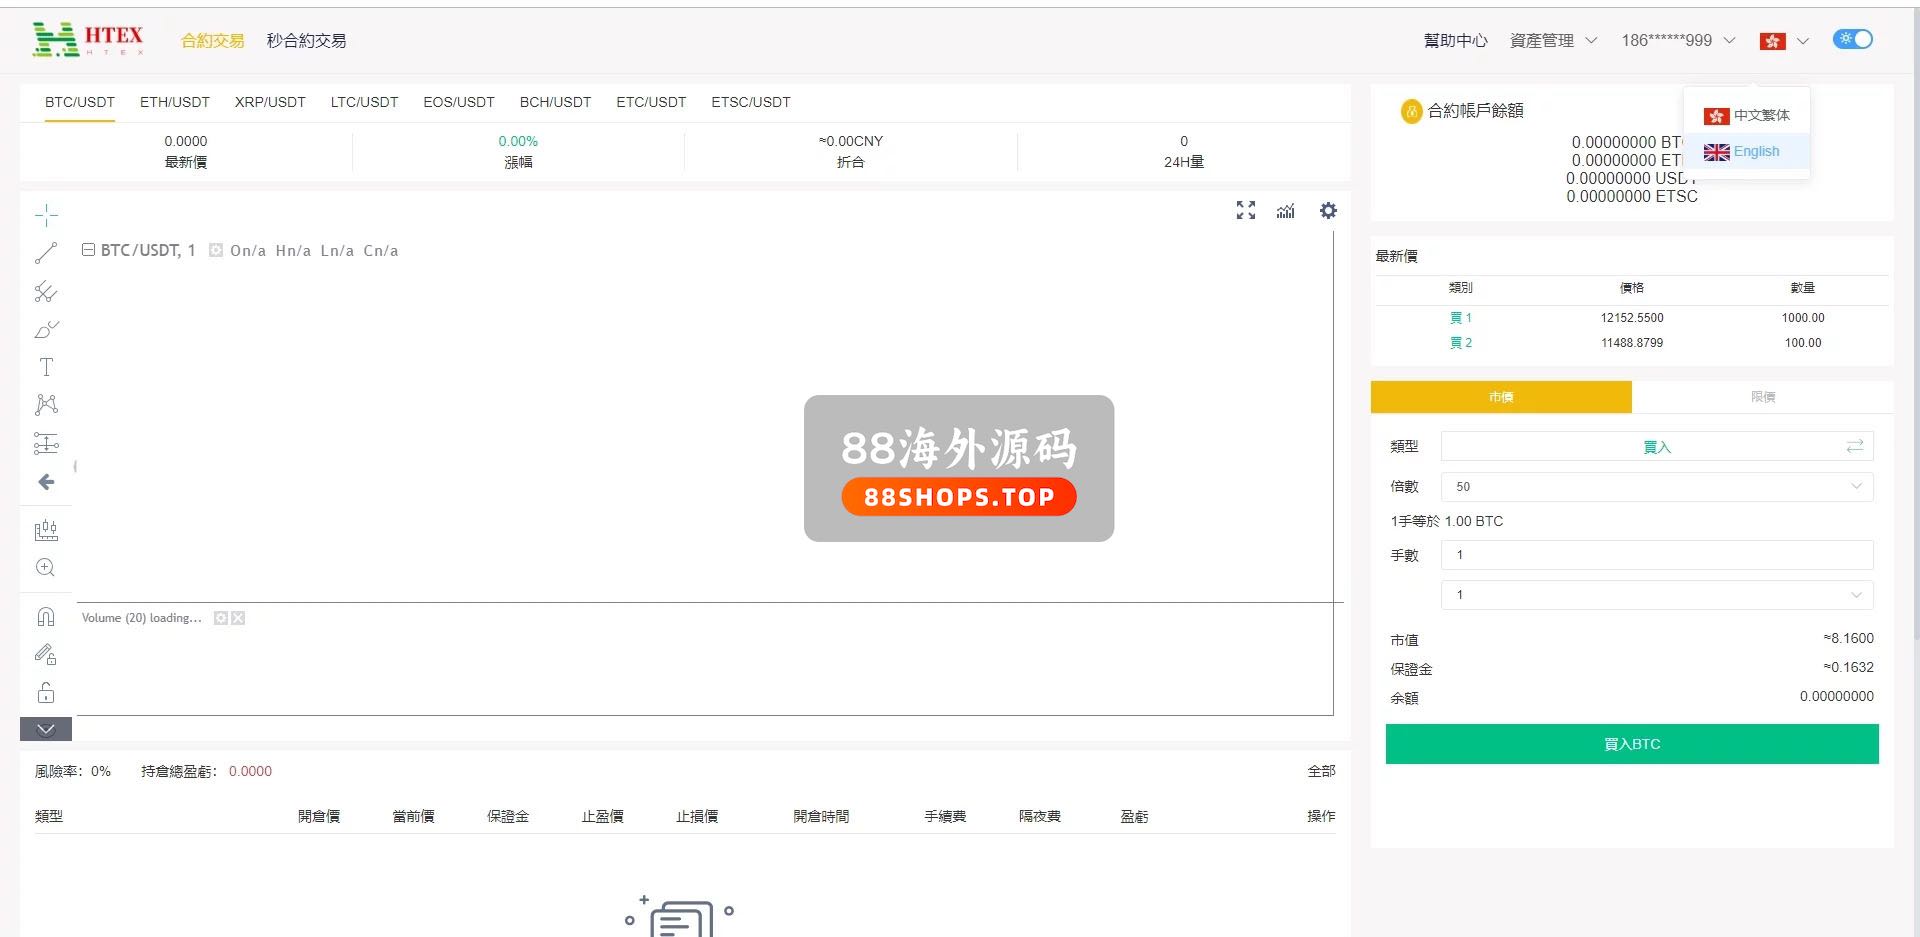Open the chart indicators icon
The width and height of the screenshot is (1920, 937).
1286,211
